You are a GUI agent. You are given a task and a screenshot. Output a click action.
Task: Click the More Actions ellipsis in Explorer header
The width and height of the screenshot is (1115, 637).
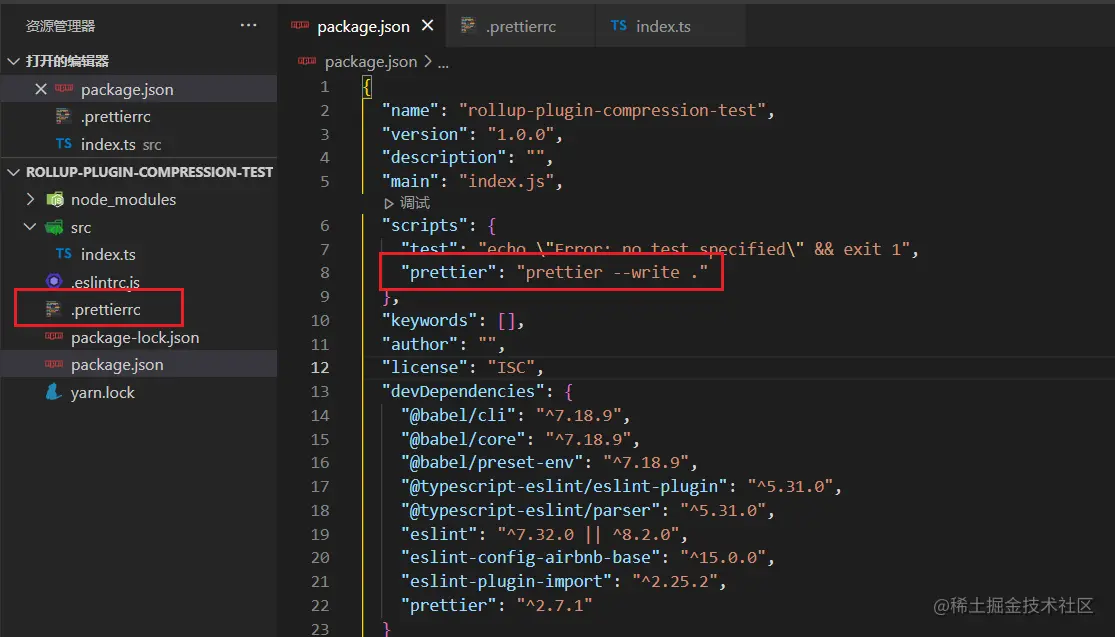pos(248,25)
